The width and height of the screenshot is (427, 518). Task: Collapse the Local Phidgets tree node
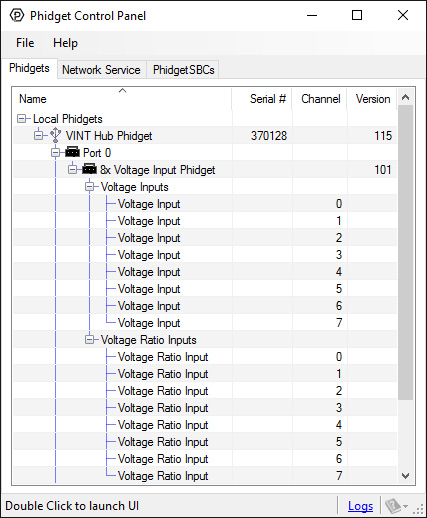[22, 119]
